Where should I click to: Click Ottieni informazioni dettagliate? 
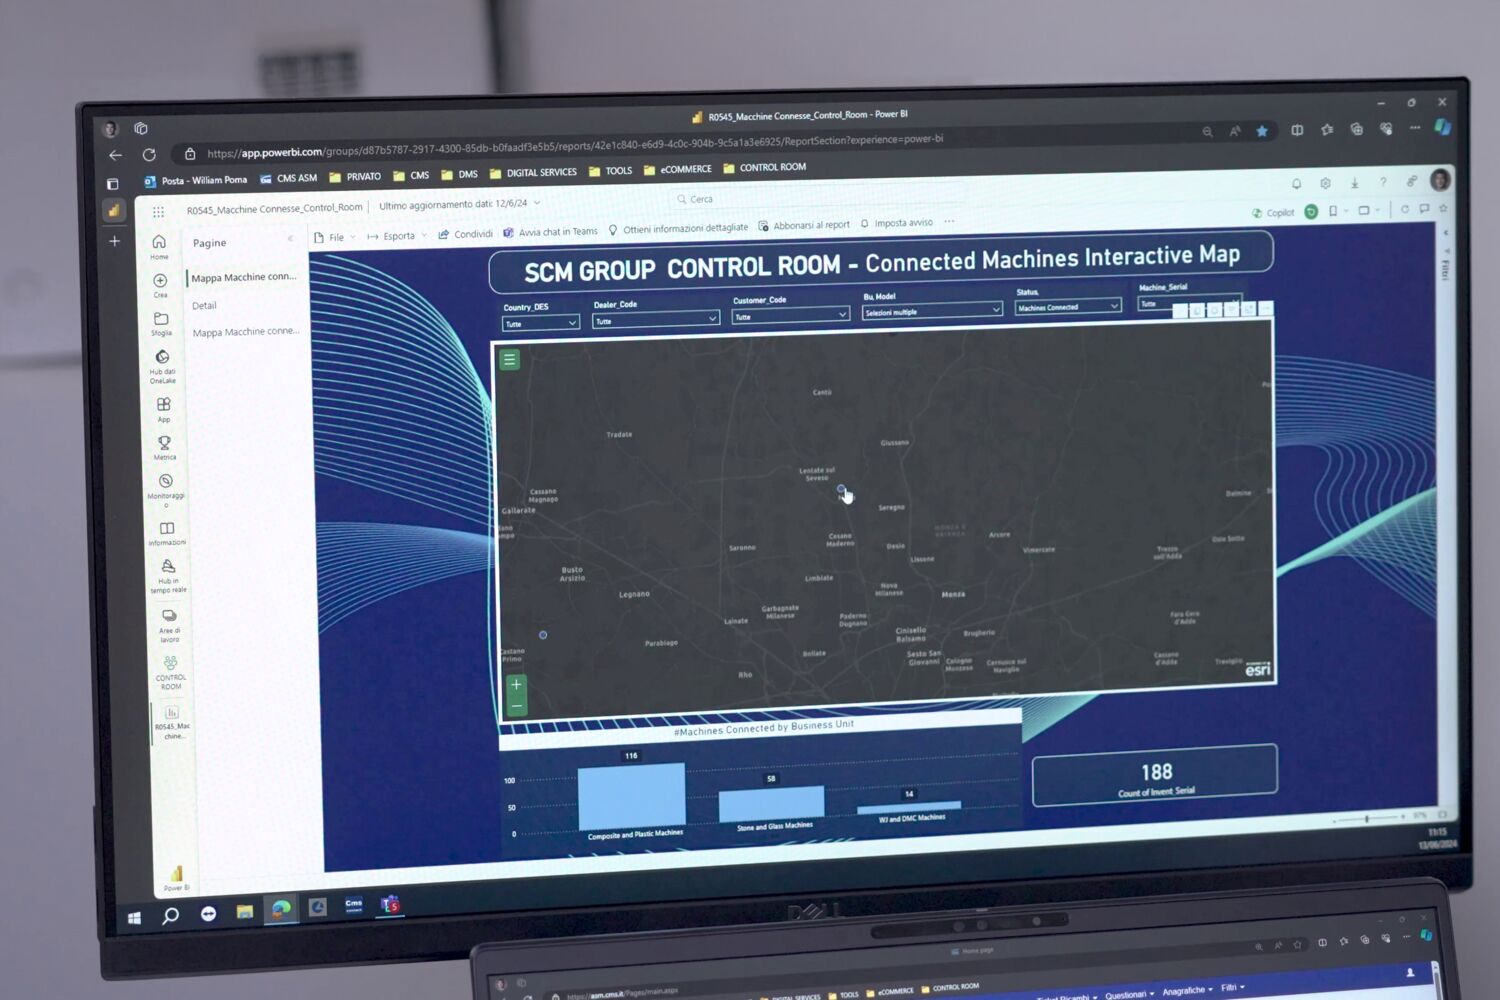[678, 229]
